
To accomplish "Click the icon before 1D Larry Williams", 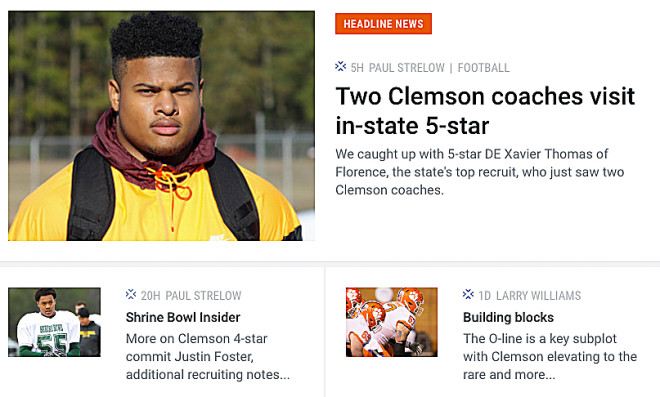I will click(x=468, y=294).
